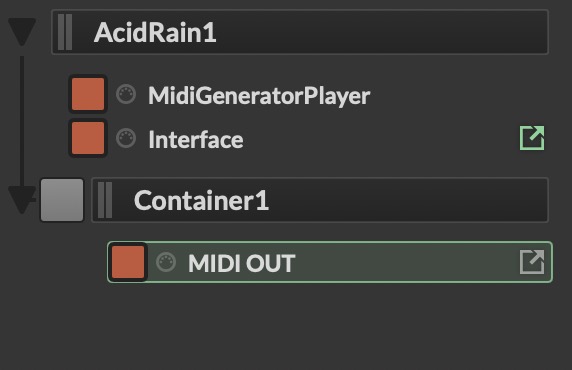Collapse the AcidRain1 module tree arrow
The height and width of the screenshot is (370, 572).
coord(22,32)
